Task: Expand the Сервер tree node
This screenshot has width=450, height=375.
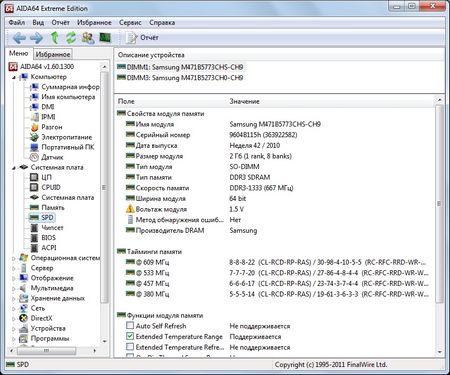Action: (x=14, y=268)
